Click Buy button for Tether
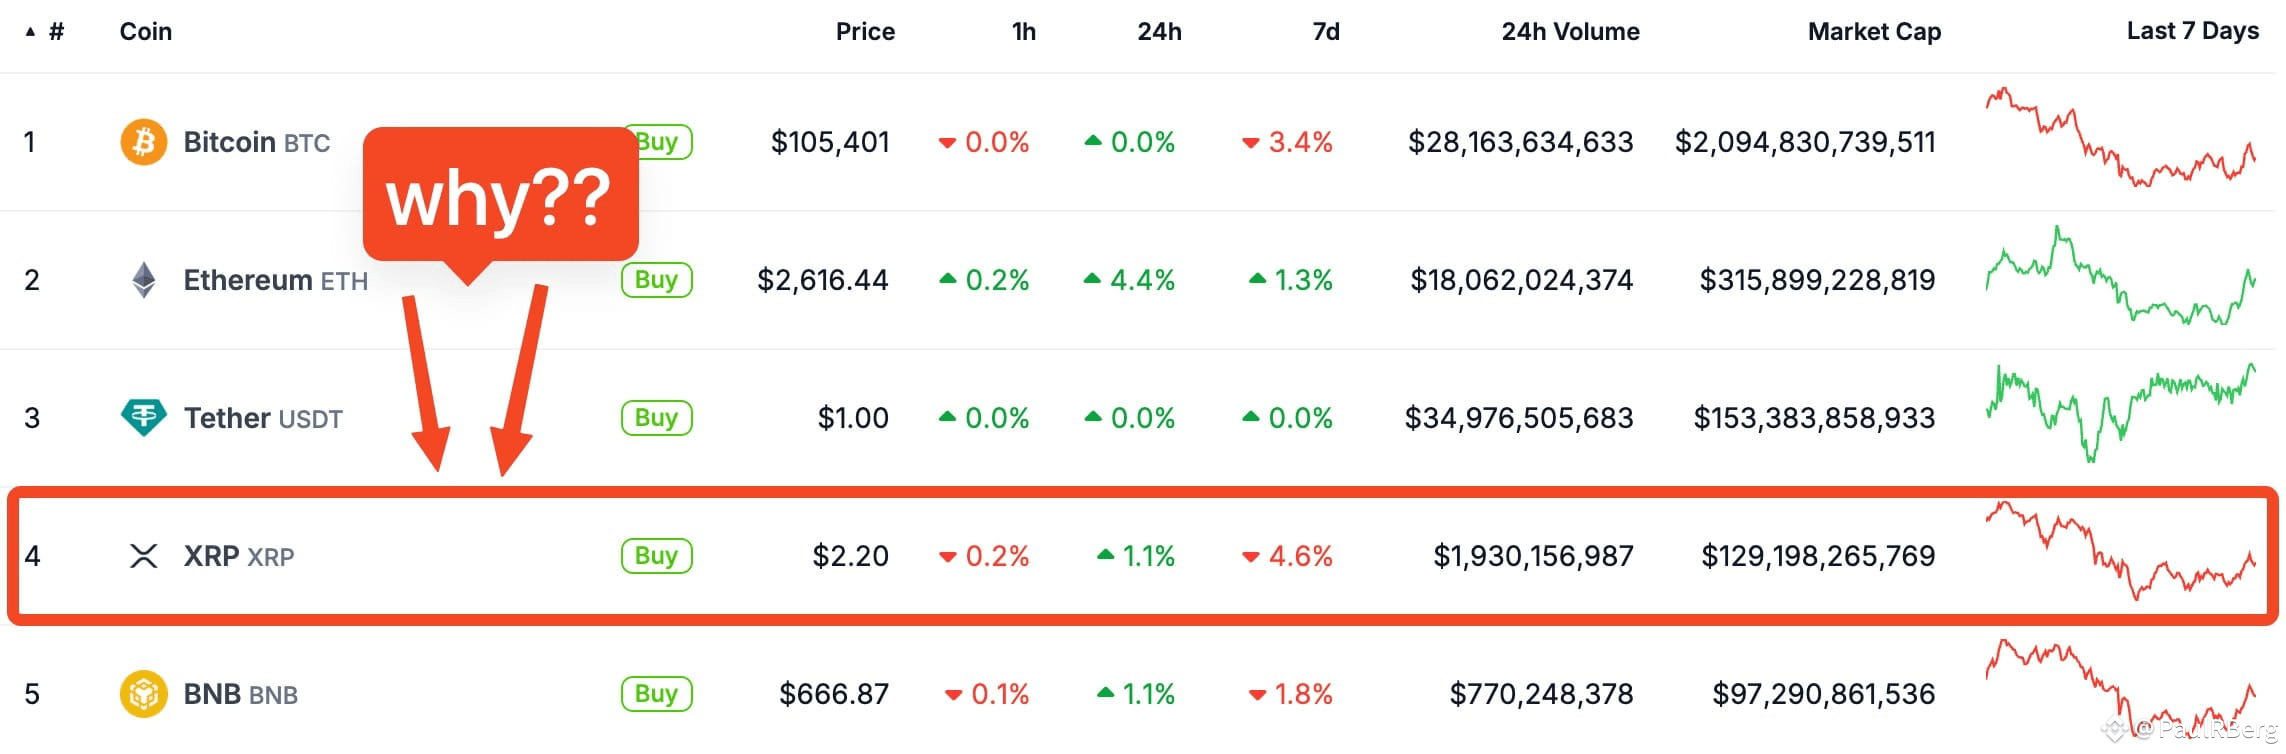The height and width of the screenshot is (754, 2286). pos(657,418)
